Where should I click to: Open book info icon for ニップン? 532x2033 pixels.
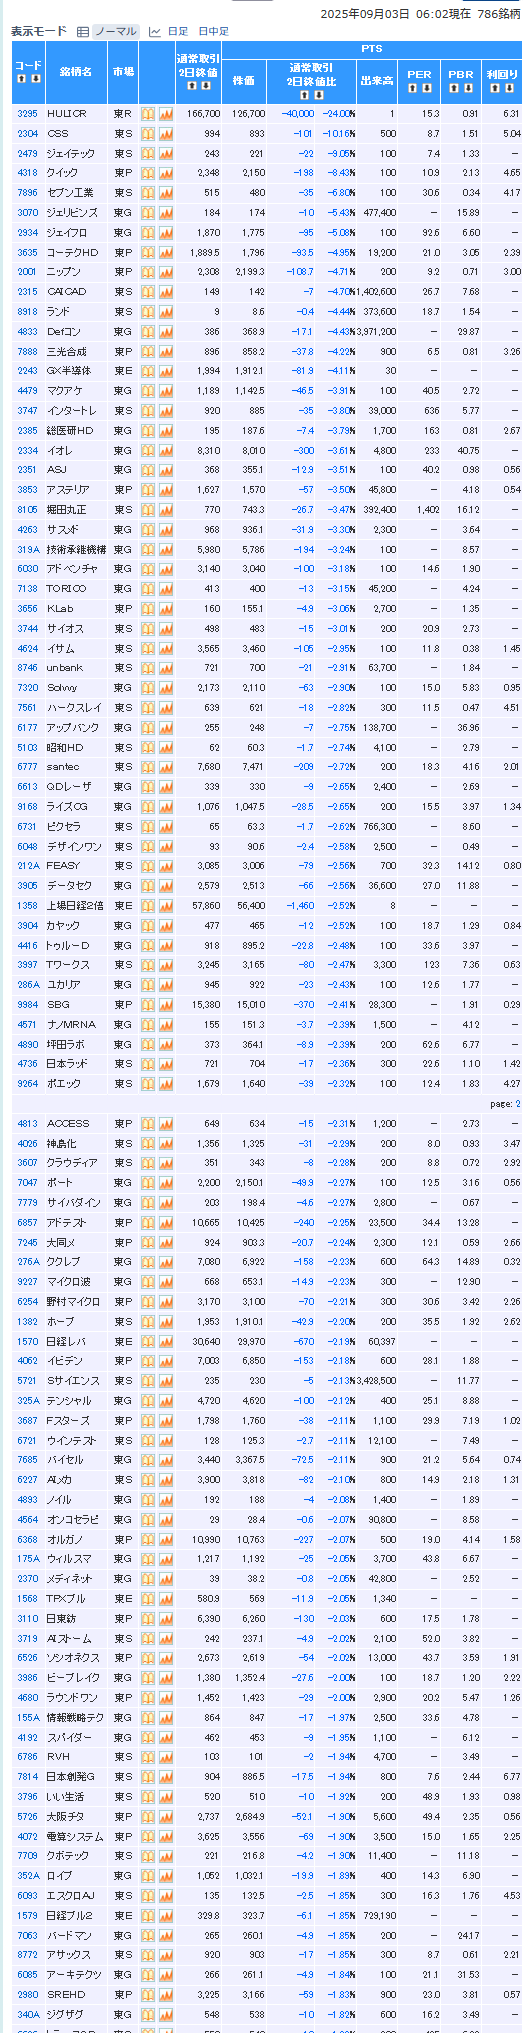click(147, 272)
